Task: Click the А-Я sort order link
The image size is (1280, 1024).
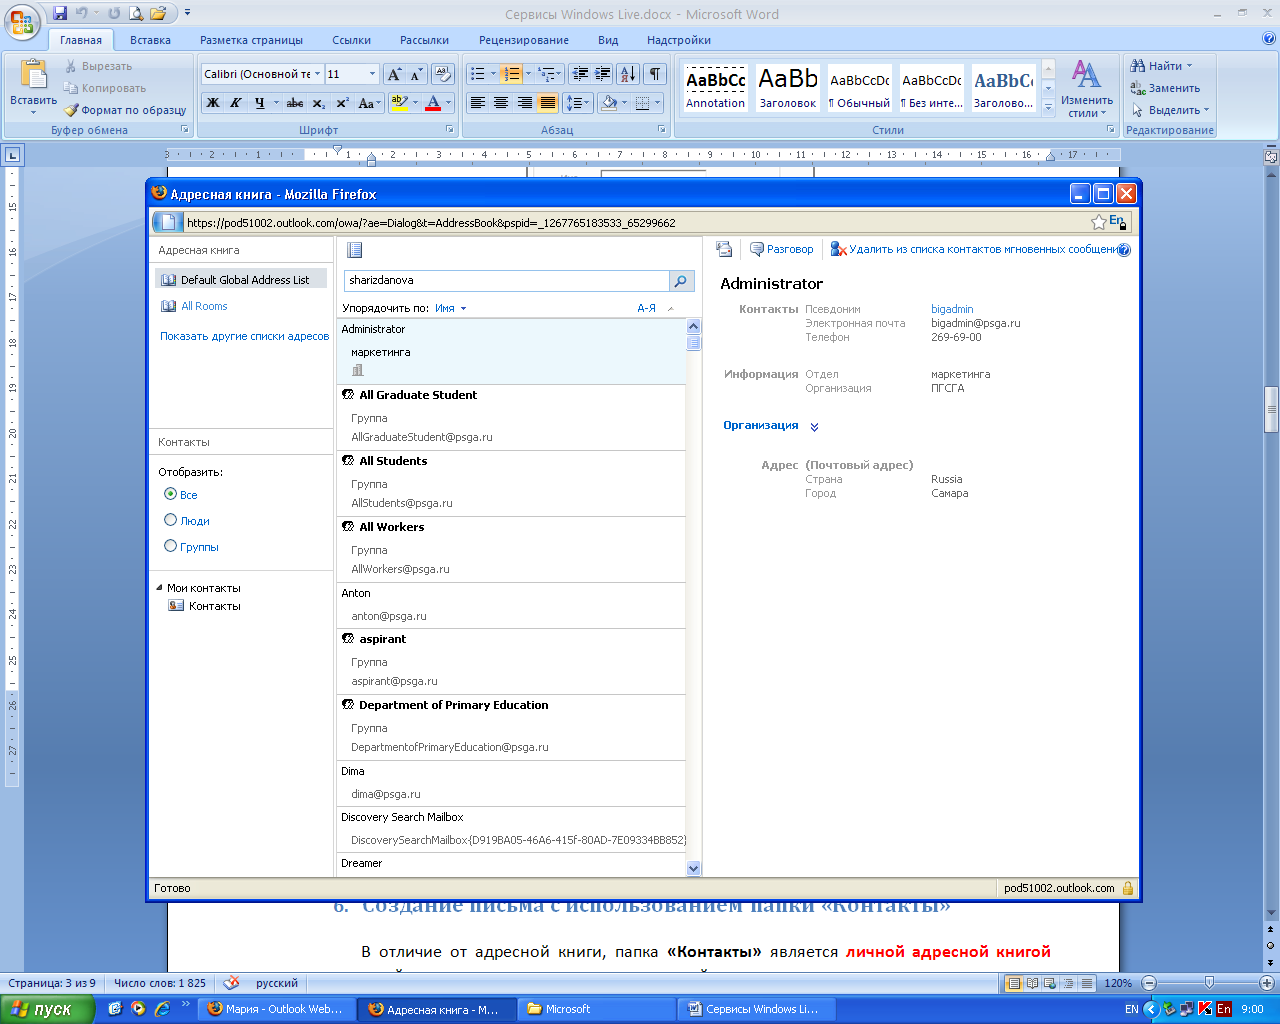Action: pyautogui.click(x=647, y=308)
